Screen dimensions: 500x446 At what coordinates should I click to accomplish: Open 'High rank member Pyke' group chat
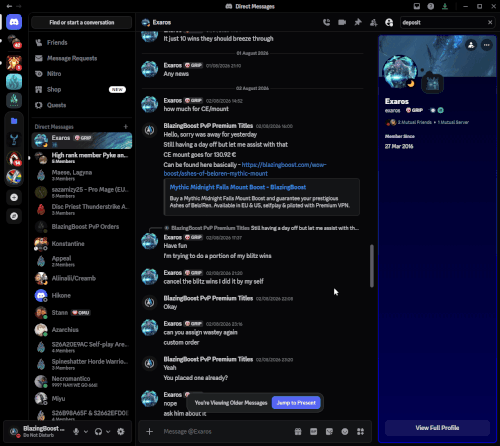82,158
